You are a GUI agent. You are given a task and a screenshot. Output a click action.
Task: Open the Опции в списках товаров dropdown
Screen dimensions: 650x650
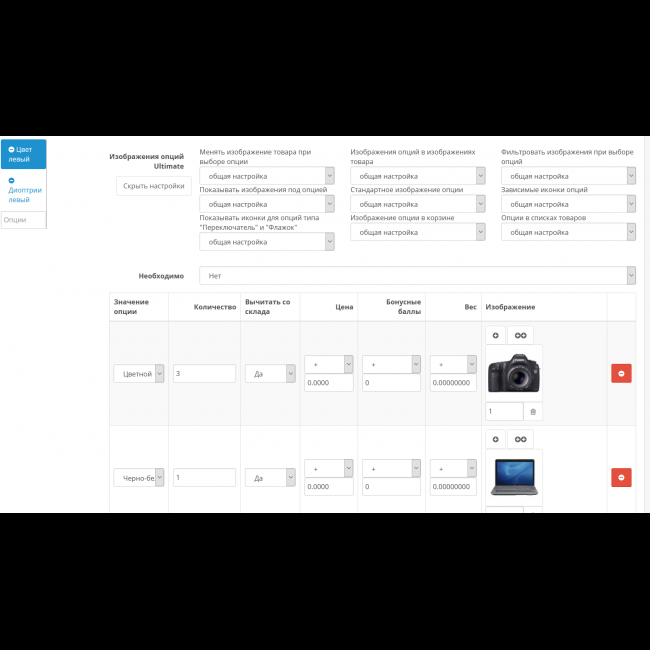click(568, 232)
